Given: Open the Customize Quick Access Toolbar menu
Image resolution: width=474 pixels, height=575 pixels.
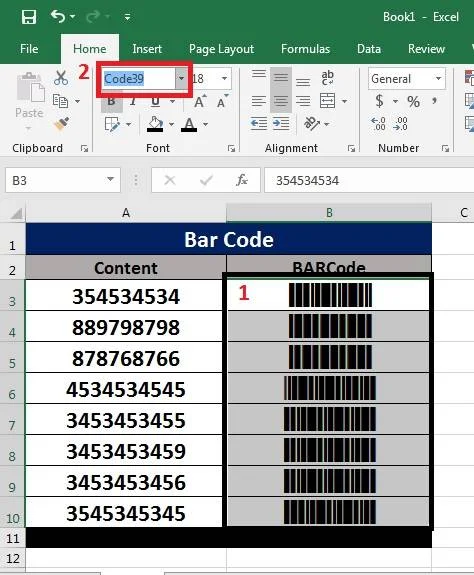Looking at the screenshot, I should (128, 17).
